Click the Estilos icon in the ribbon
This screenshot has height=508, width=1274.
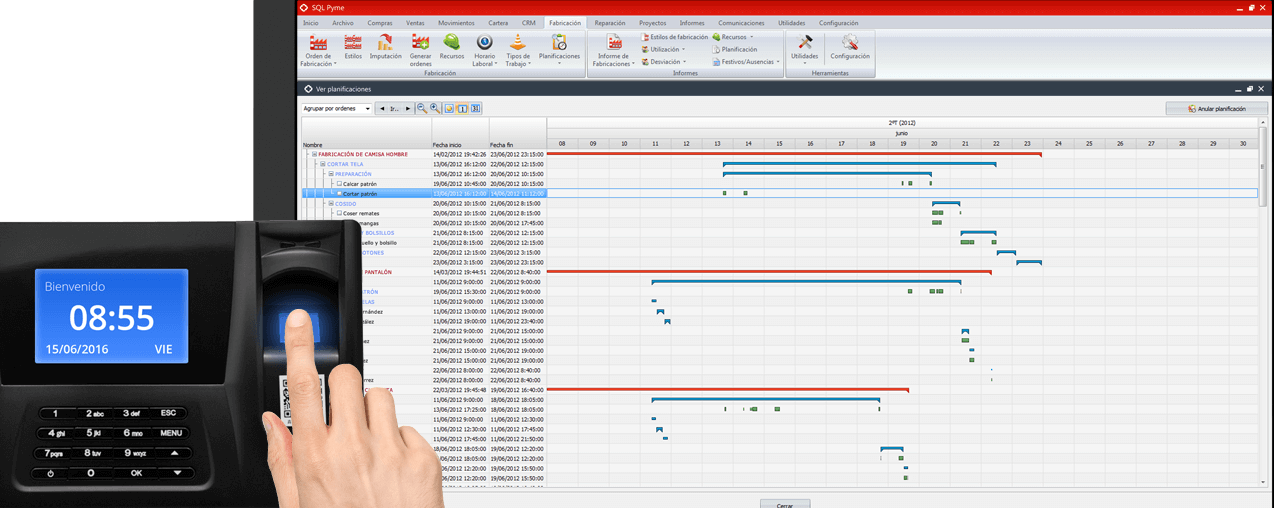(x=353, y=43)
